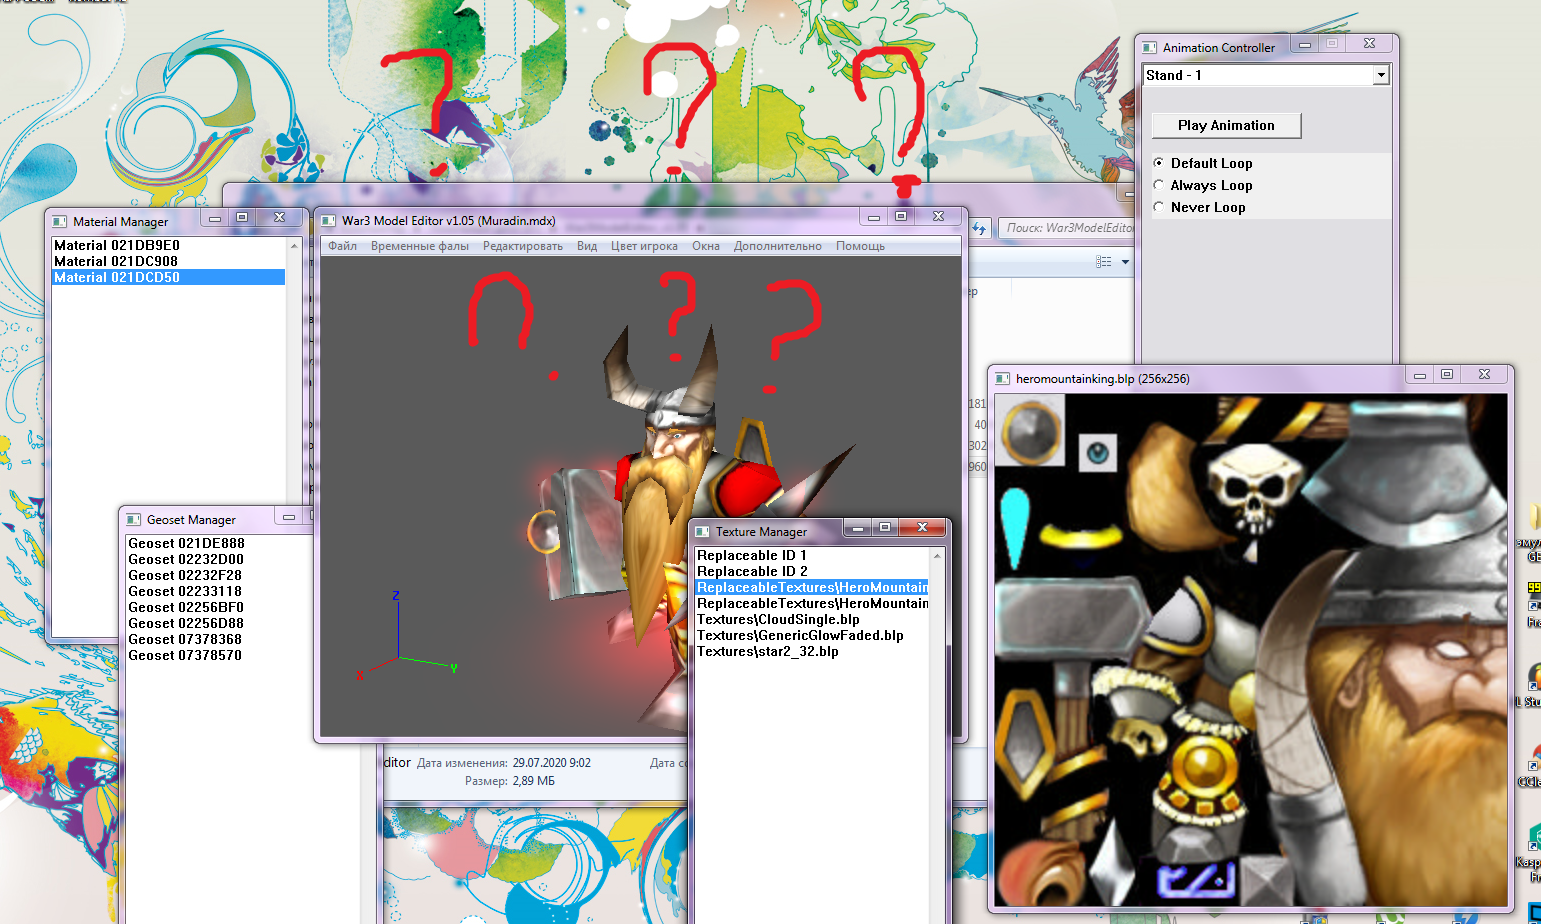
Task: Open the Файл menu
Action: point(342,246)
